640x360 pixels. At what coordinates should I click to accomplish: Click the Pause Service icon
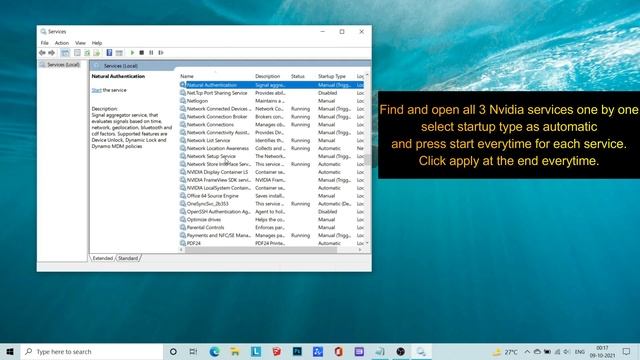(x=151, y=53)
